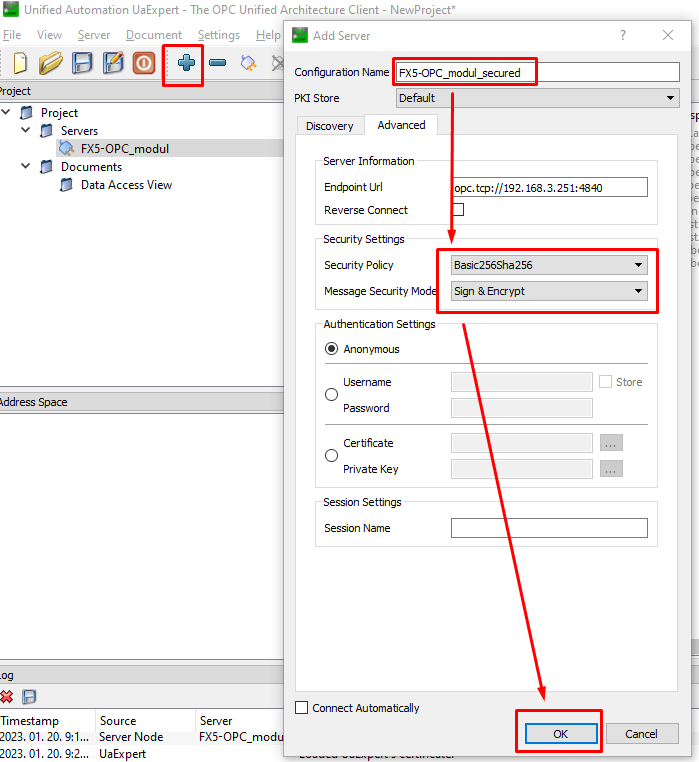Click the Cancel button
The image size is (699, 762).
click(x=642, y=734)
